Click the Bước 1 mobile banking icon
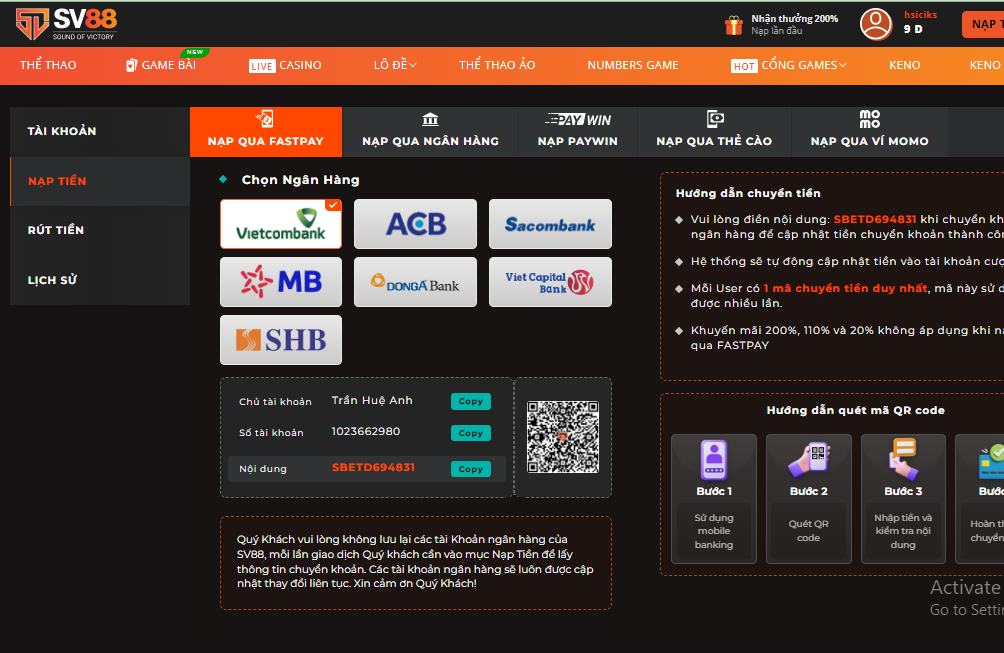Image resolution: width=1004 pixels, height=653 pixels. click(714, 460)
